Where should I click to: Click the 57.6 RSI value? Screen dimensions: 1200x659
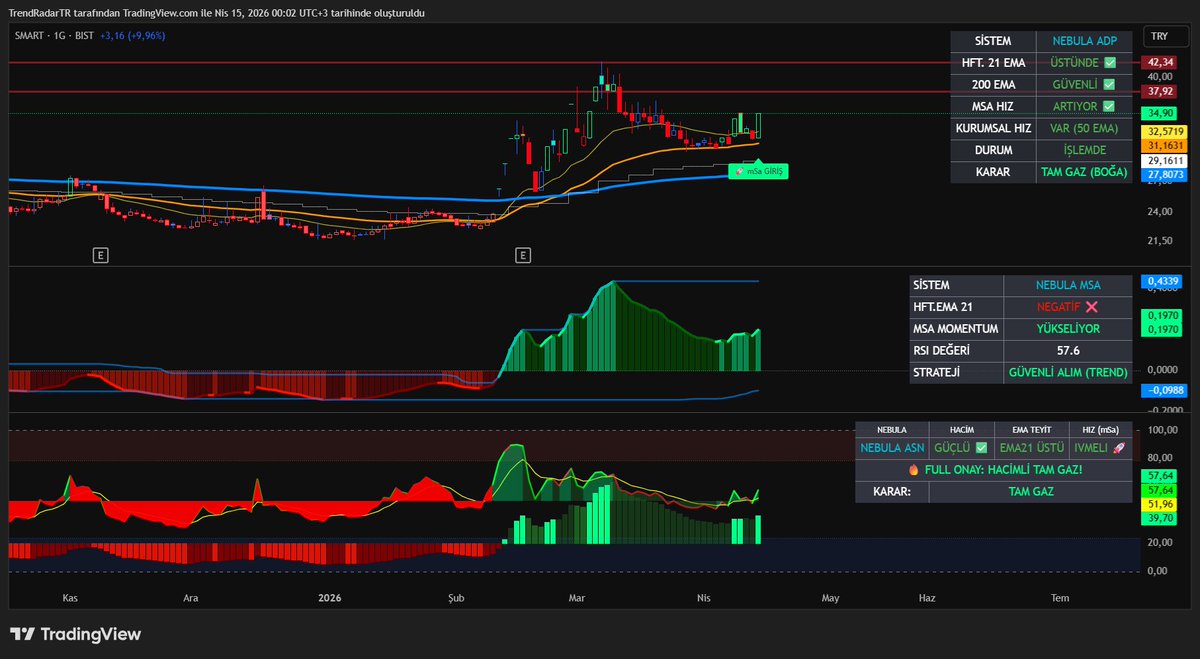click(1069, 351)
